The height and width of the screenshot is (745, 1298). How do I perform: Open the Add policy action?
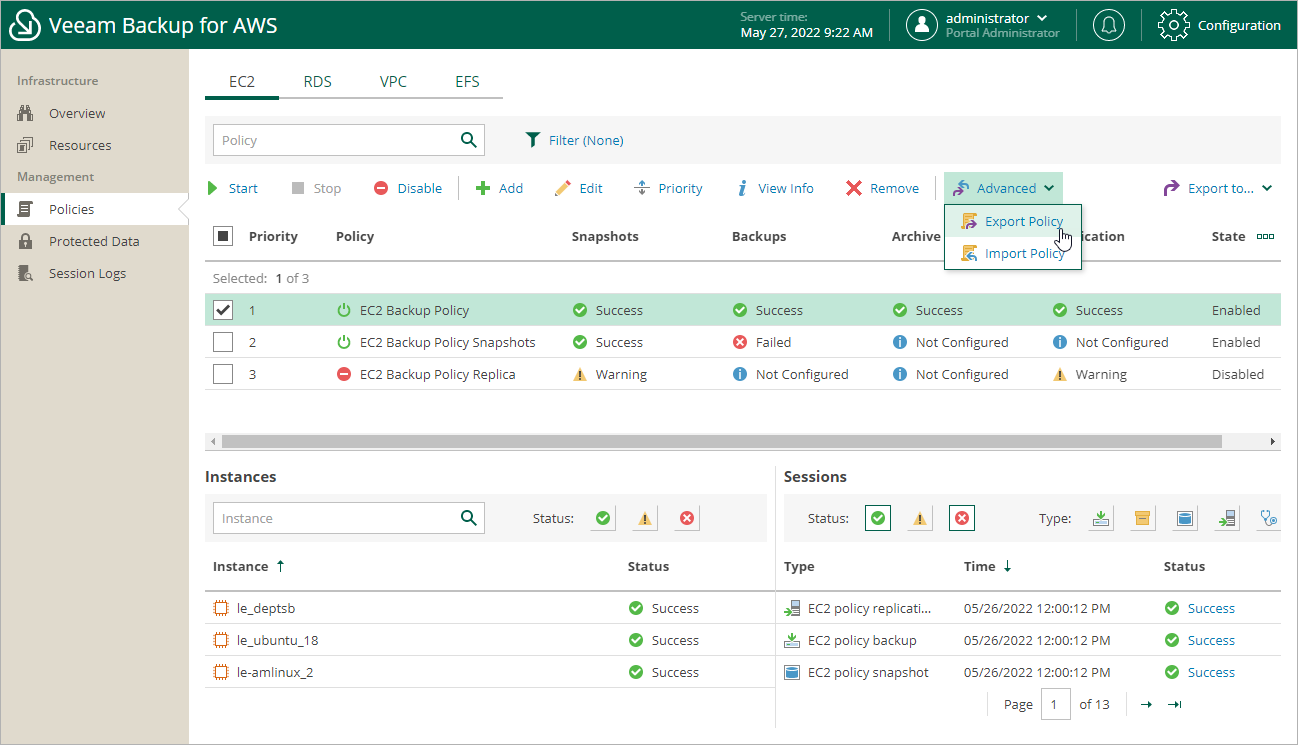coord(499,188)
